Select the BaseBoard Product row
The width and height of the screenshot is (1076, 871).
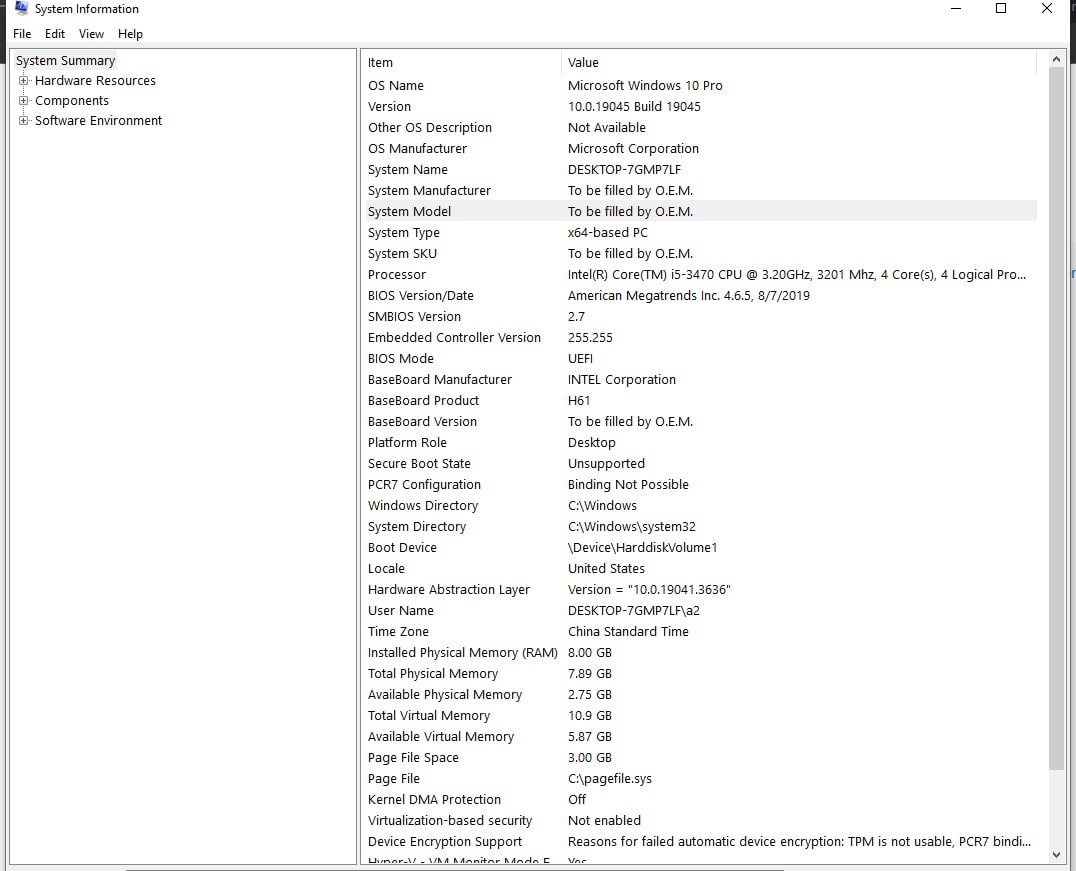699,401
